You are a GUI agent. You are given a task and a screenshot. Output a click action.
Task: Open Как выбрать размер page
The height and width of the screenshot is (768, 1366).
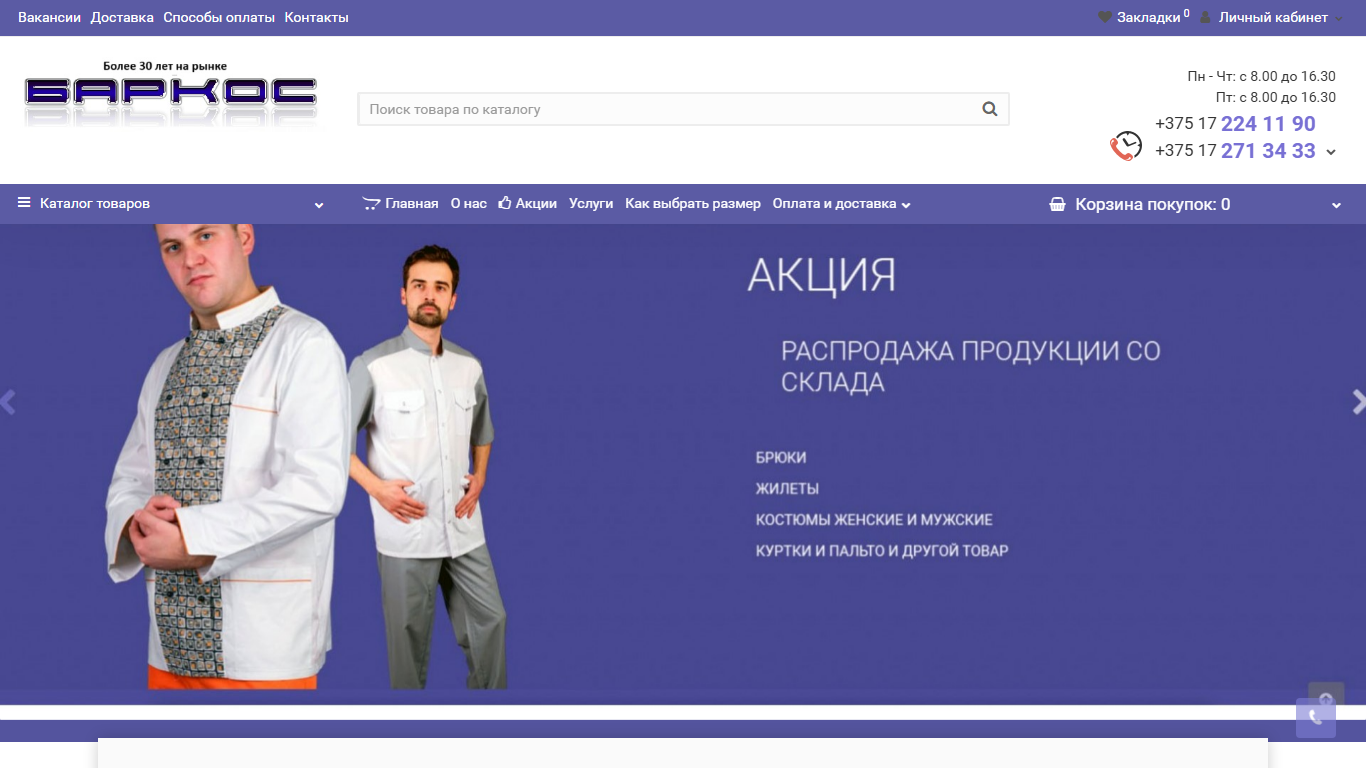(693, 203)
